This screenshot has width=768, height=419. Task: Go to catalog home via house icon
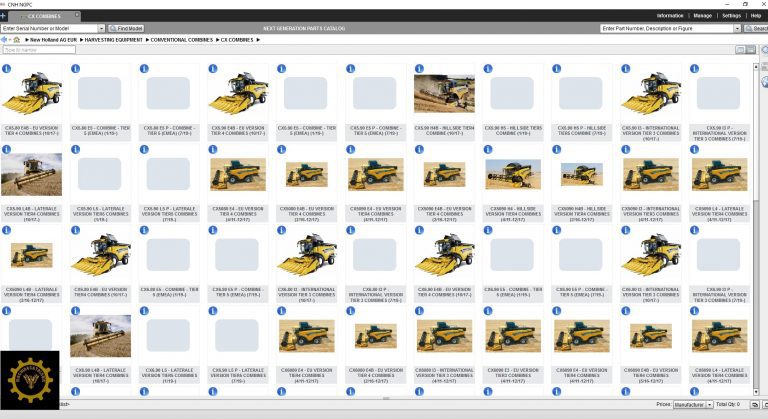click(17, 40)
